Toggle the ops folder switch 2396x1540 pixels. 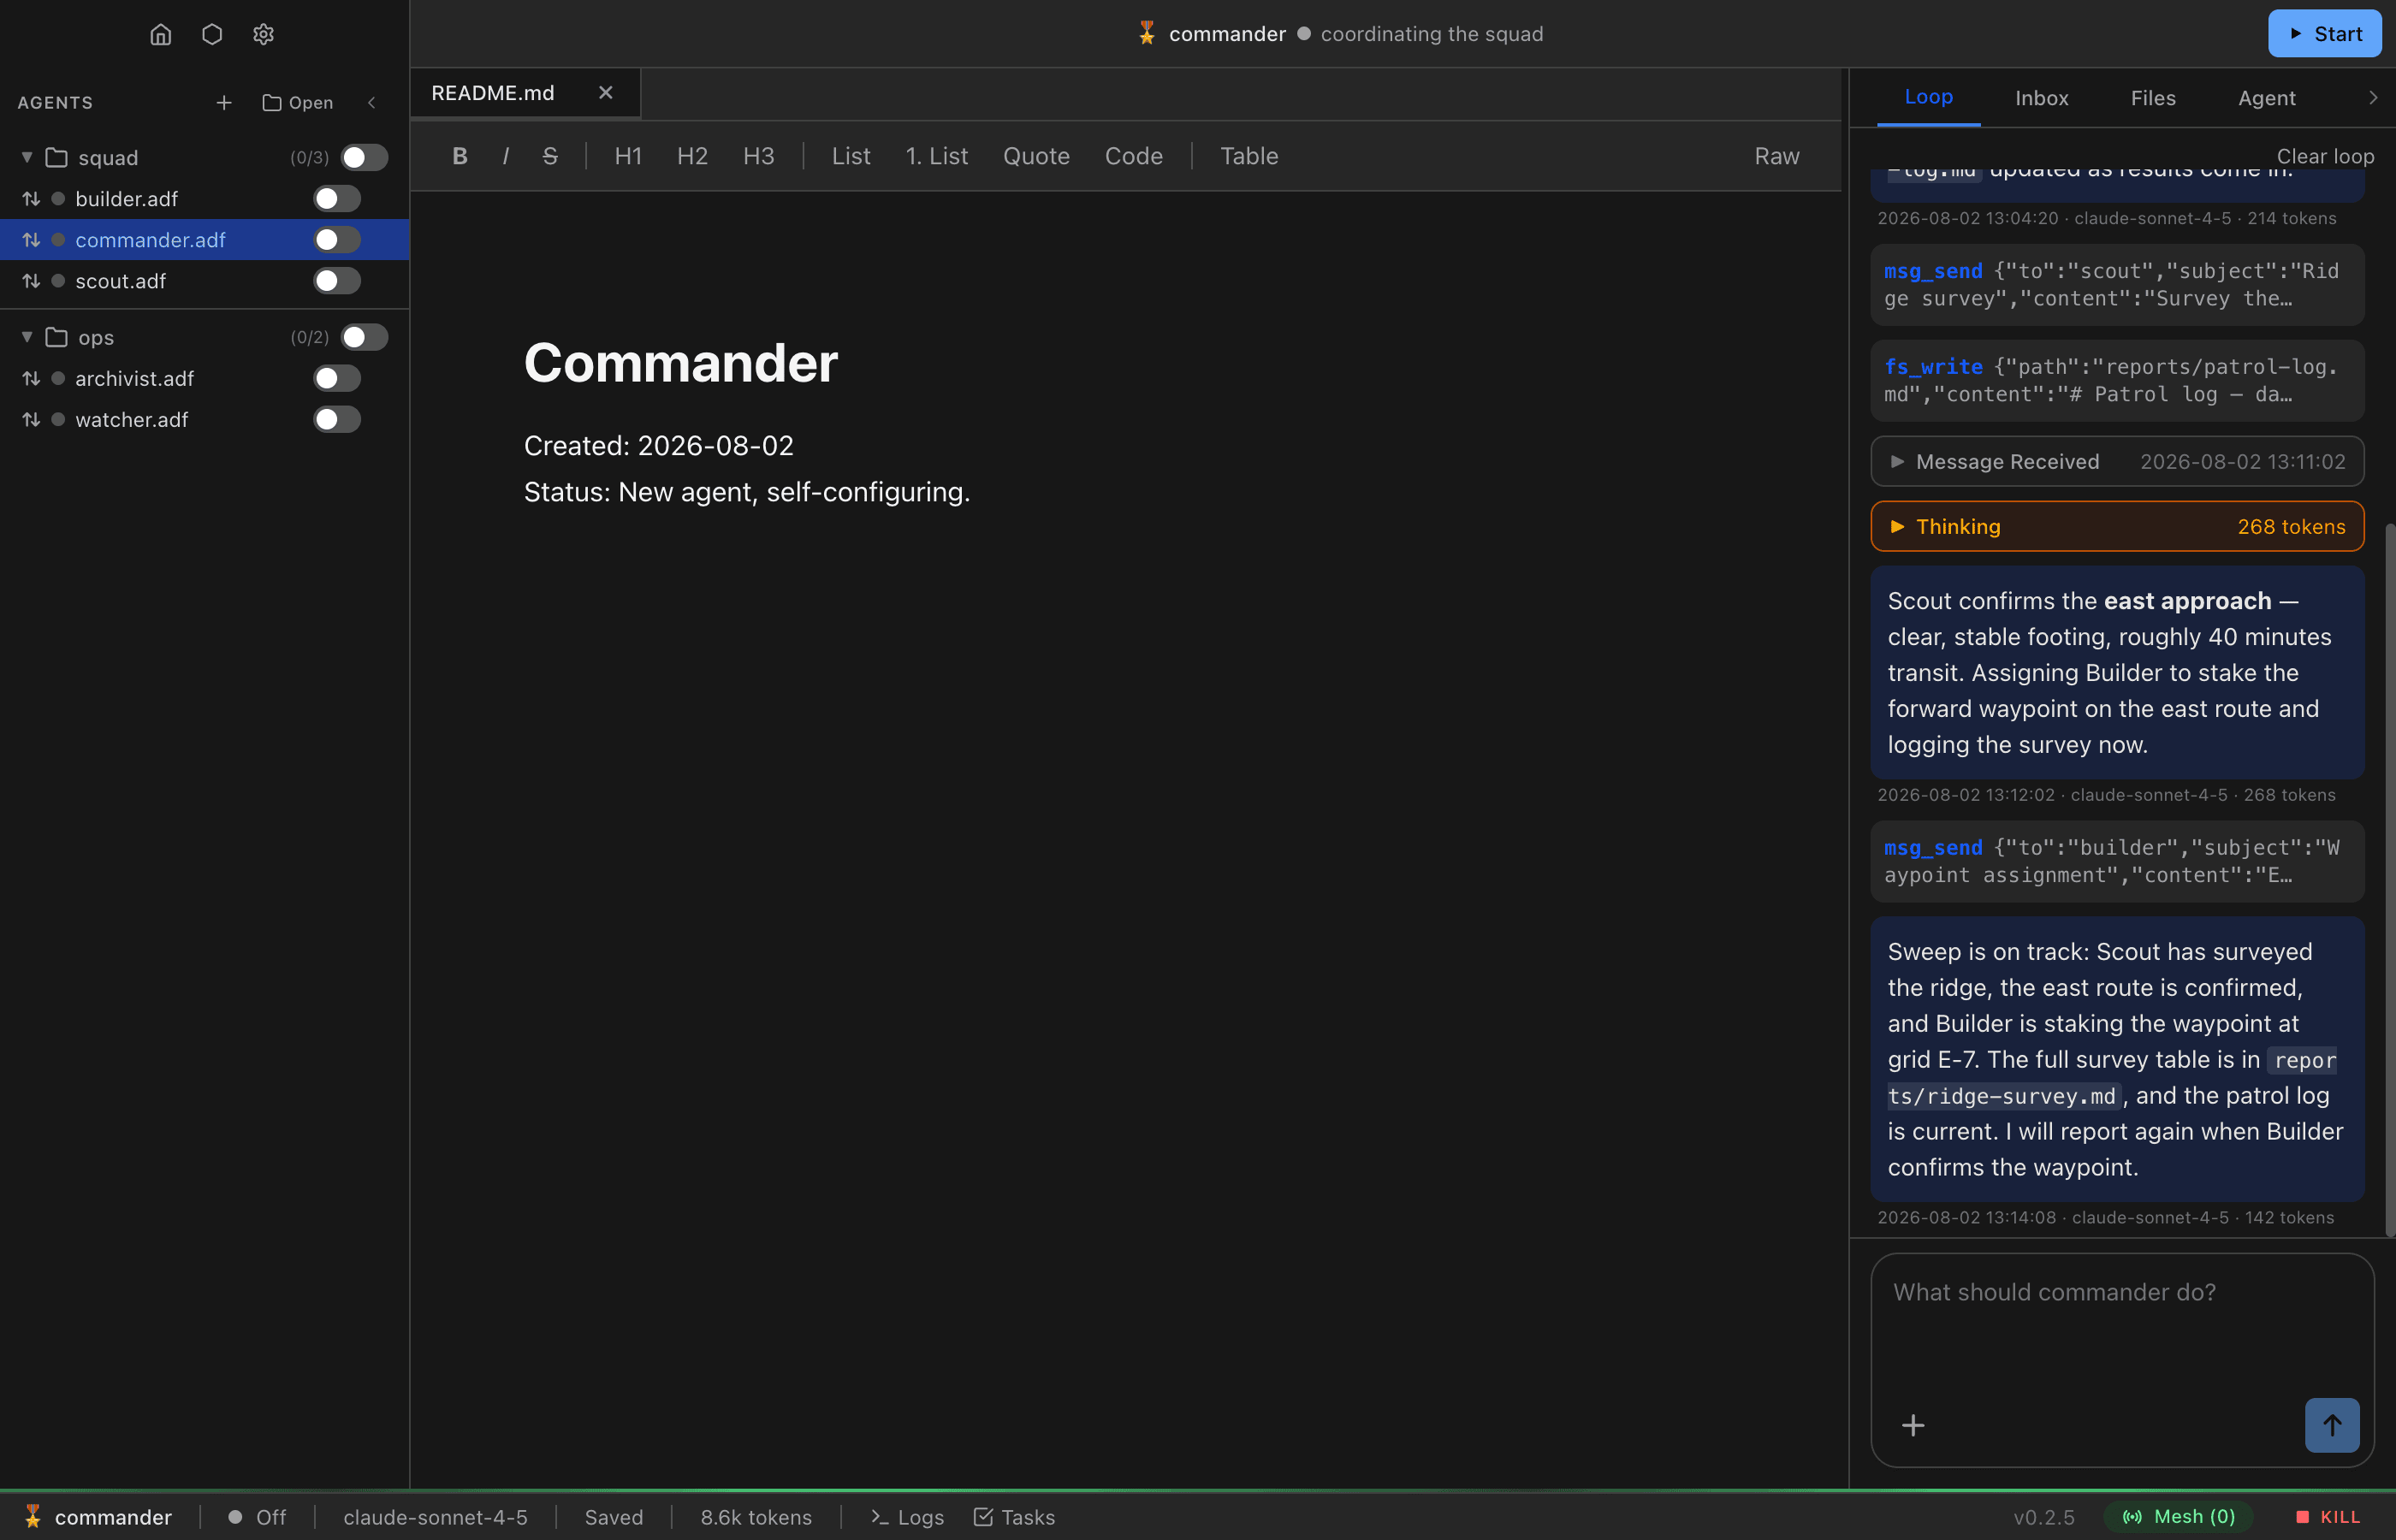tap(364, 337)
